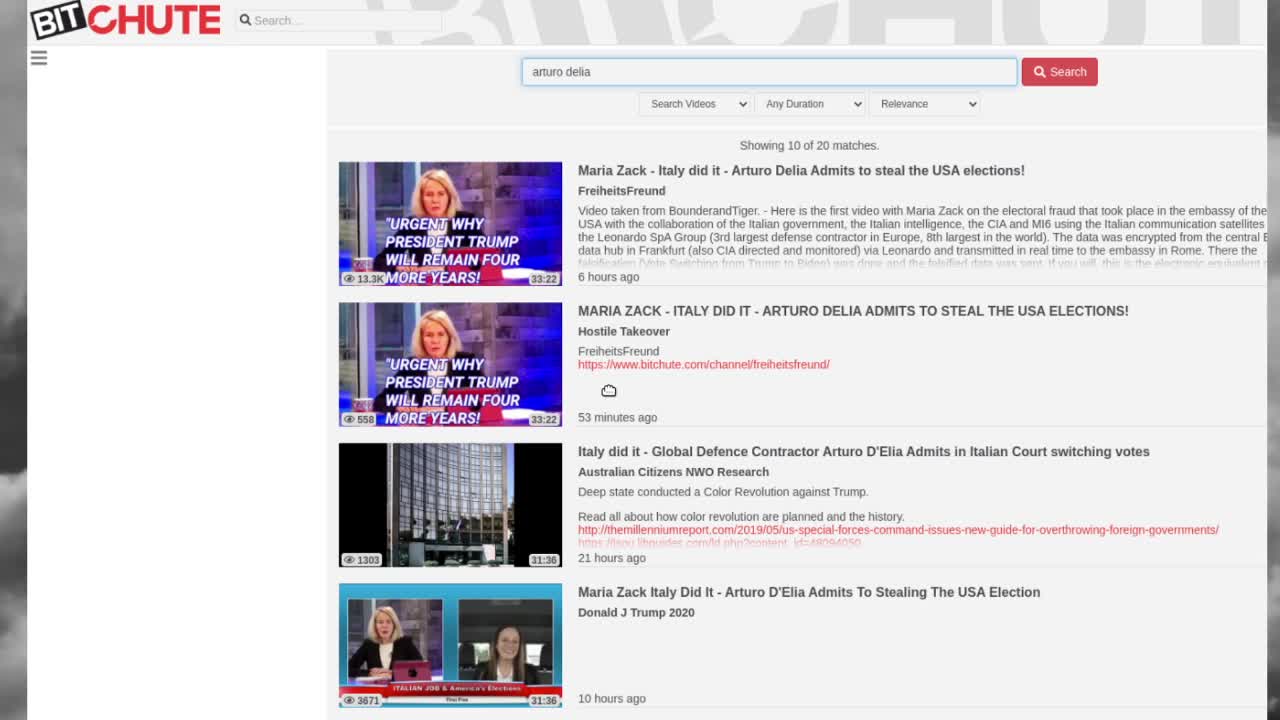
Task: Click the 'arturo delia' search input
Action: click(x=769, y=72)
